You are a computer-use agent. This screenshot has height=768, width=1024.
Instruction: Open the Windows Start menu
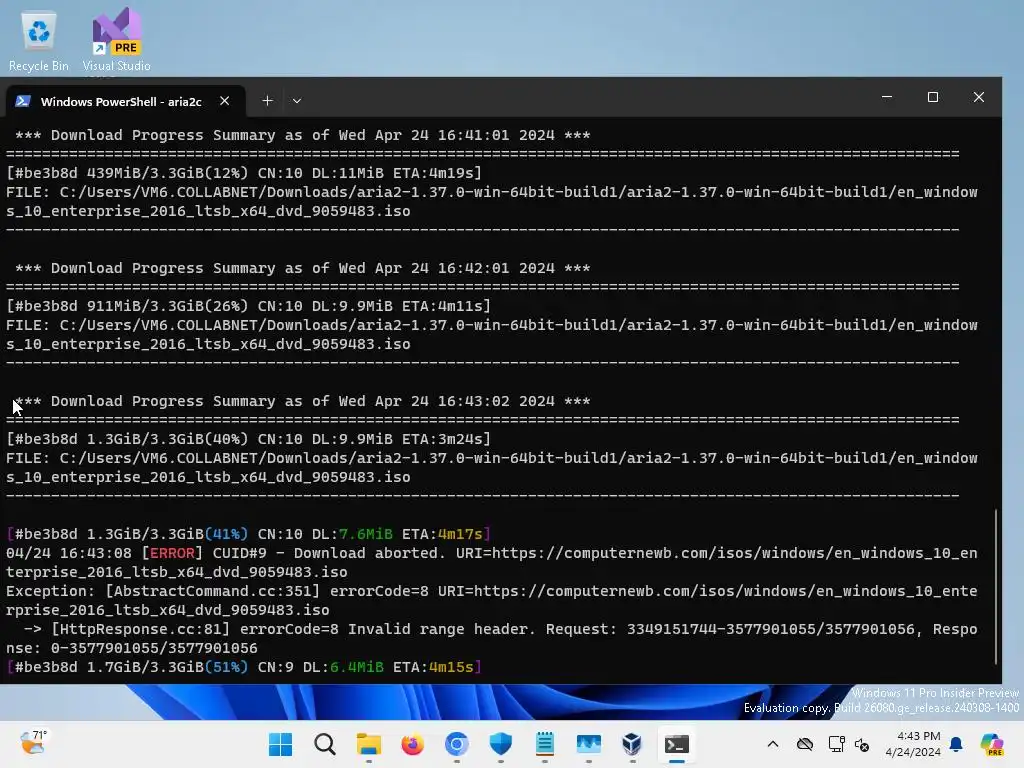281,744
